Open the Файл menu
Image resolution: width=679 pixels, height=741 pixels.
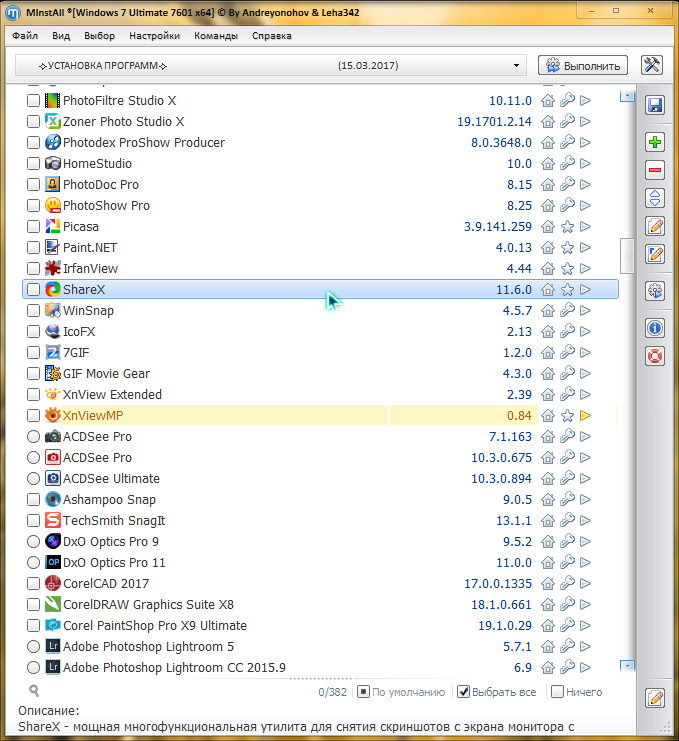click(x=25, y=36)
